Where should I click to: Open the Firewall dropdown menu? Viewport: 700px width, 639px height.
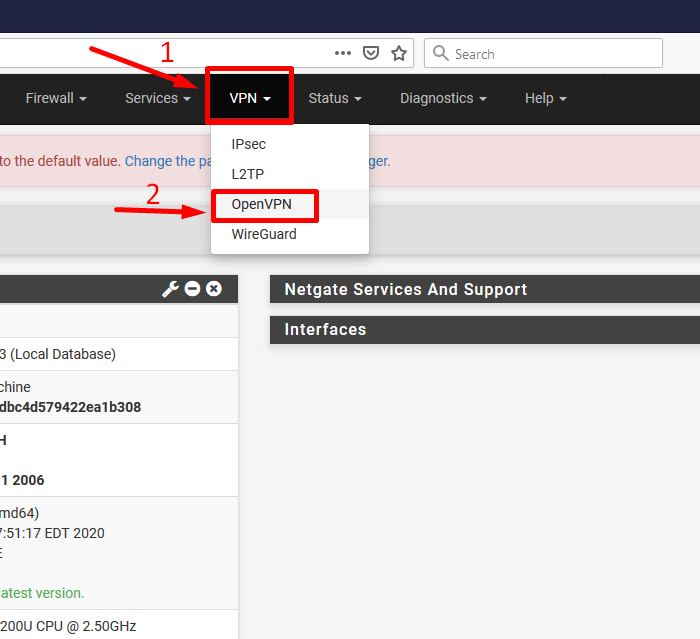pyautogui.click(x=56, y=98)
